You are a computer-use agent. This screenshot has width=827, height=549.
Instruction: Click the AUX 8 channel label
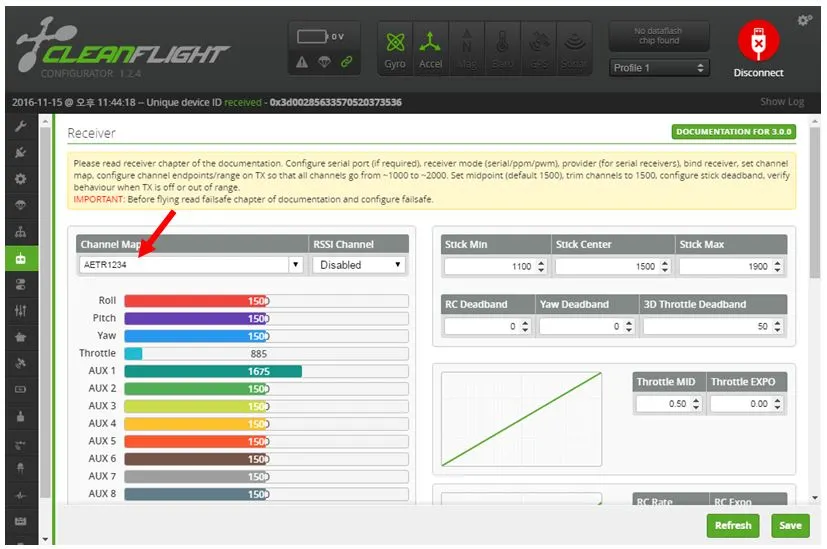(102, 494)
